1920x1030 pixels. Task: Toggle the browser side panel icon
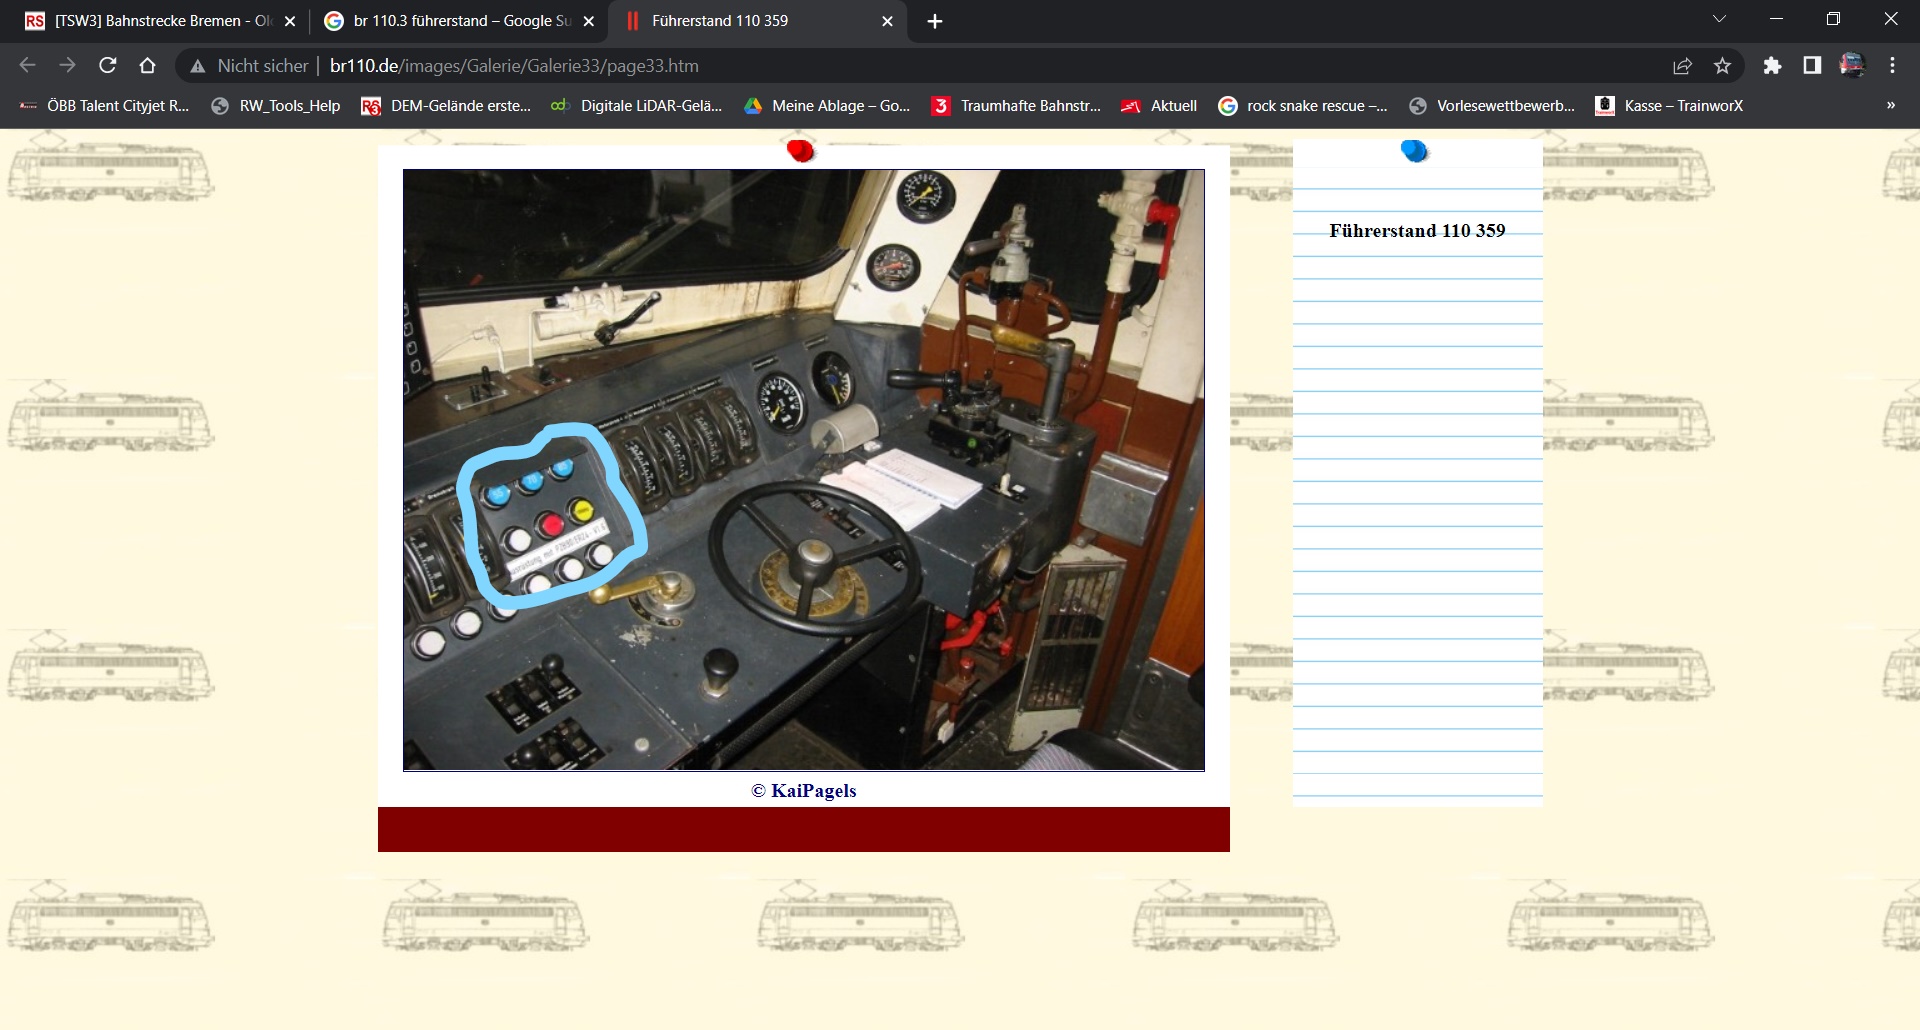pyautogui.click(x=1812, y=65)
